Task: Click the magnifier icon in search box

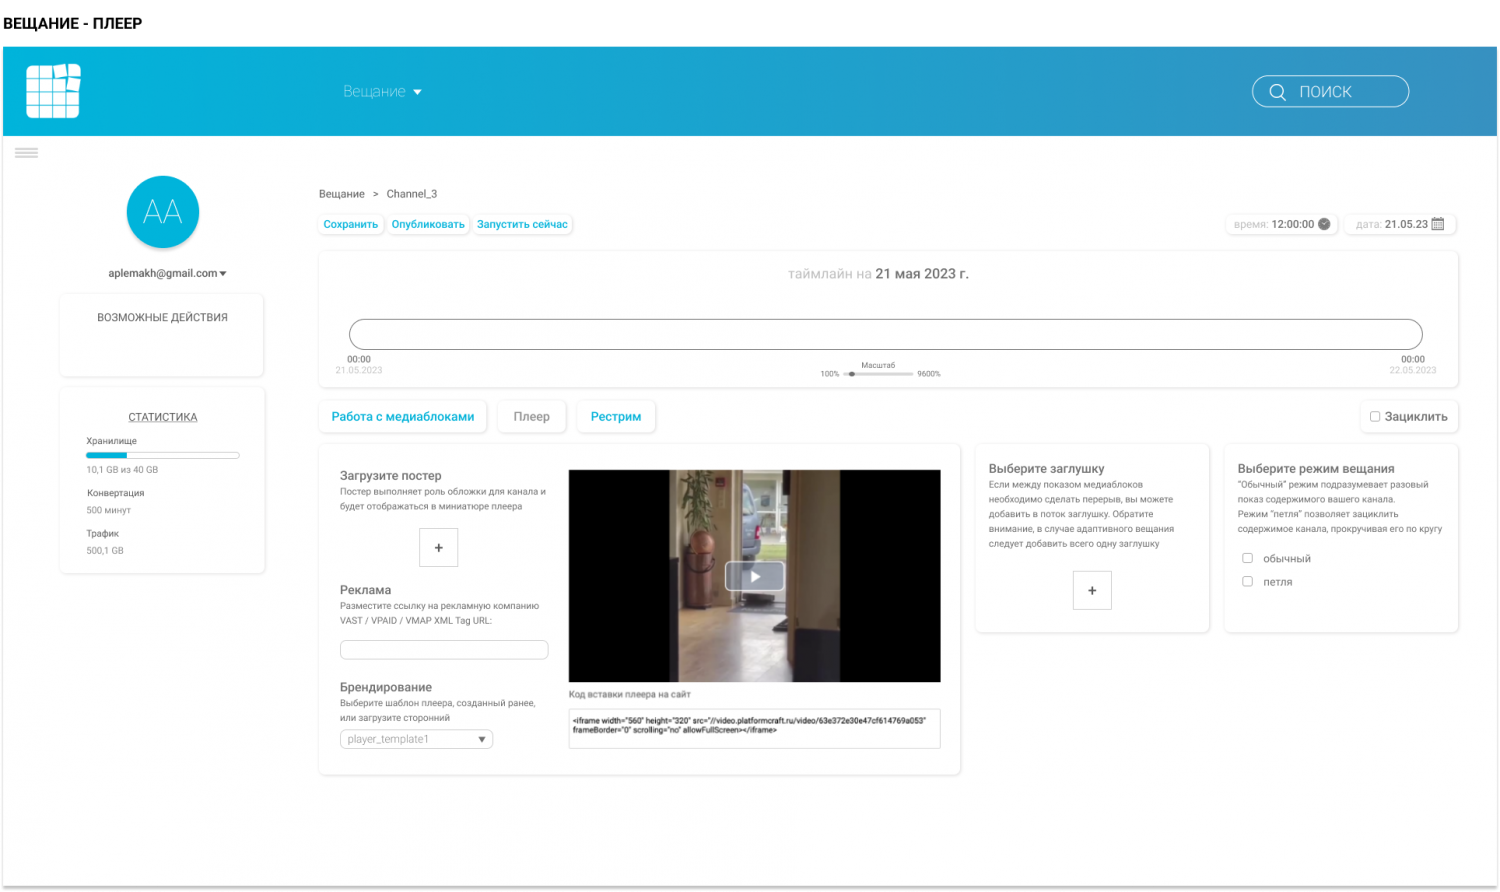Action: [1277, 92]
